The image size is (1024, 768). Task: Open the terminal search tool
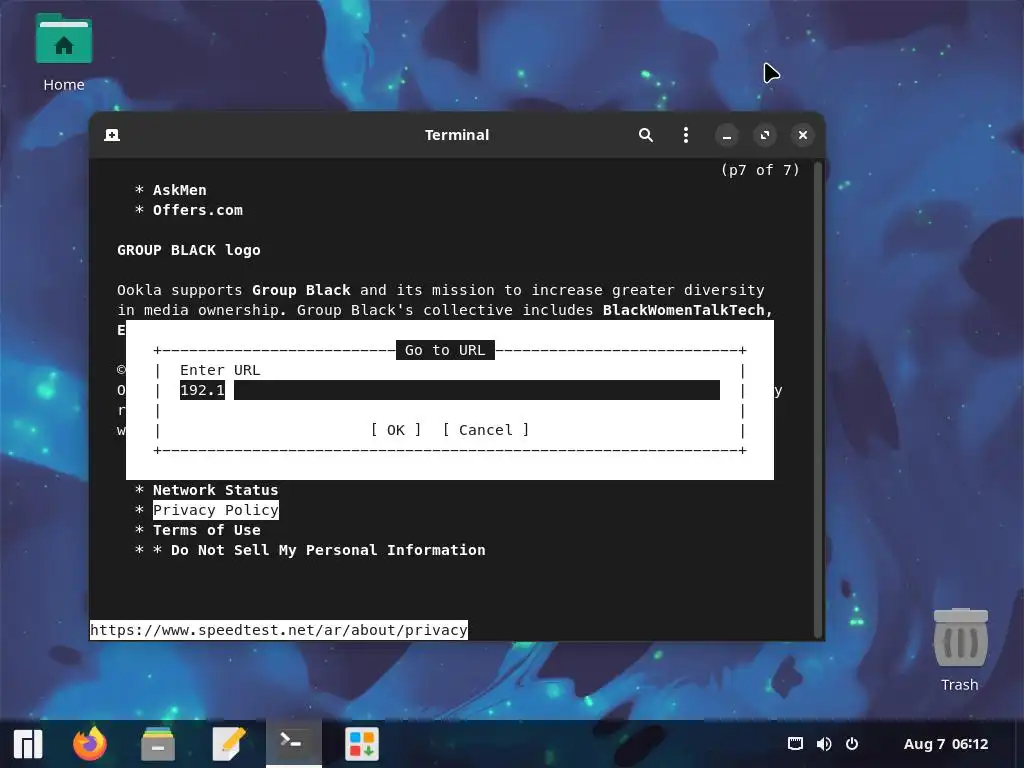(x=645, y=135)
